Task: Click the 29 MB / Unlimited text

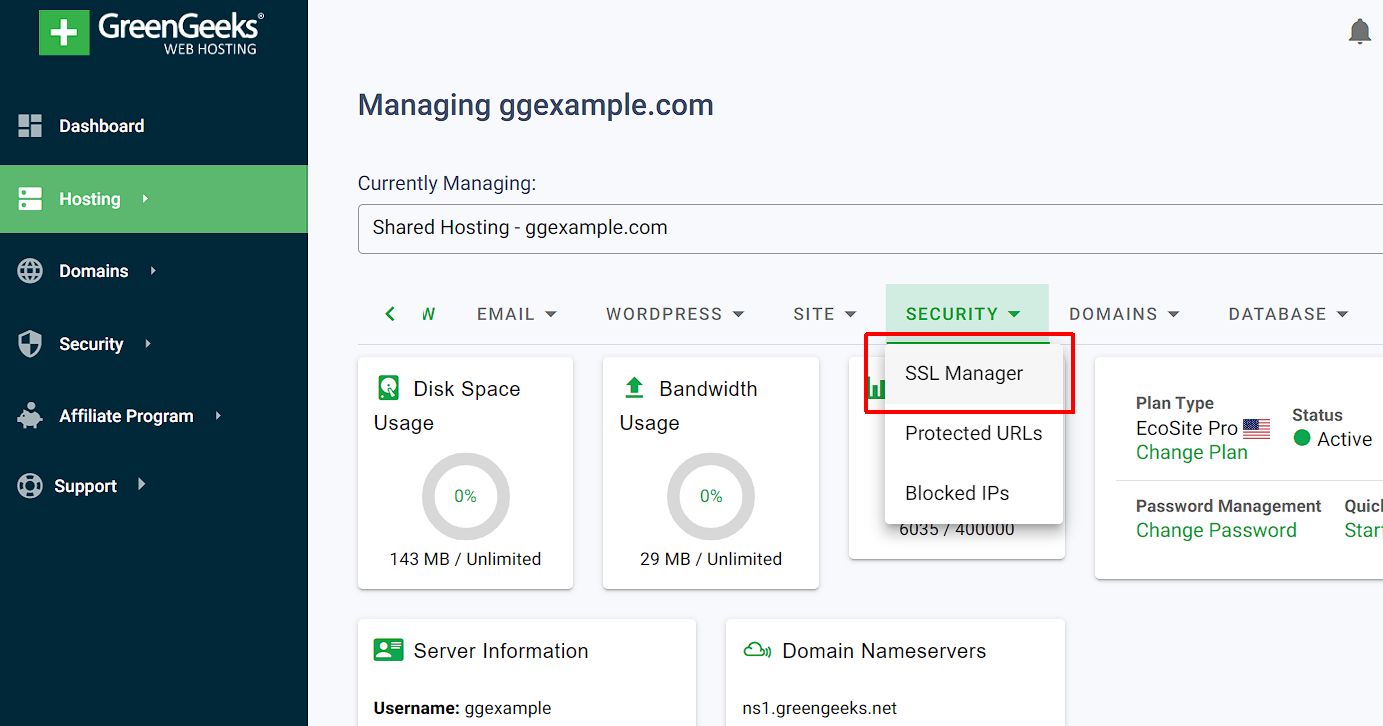Action: (x=711, y=559)
